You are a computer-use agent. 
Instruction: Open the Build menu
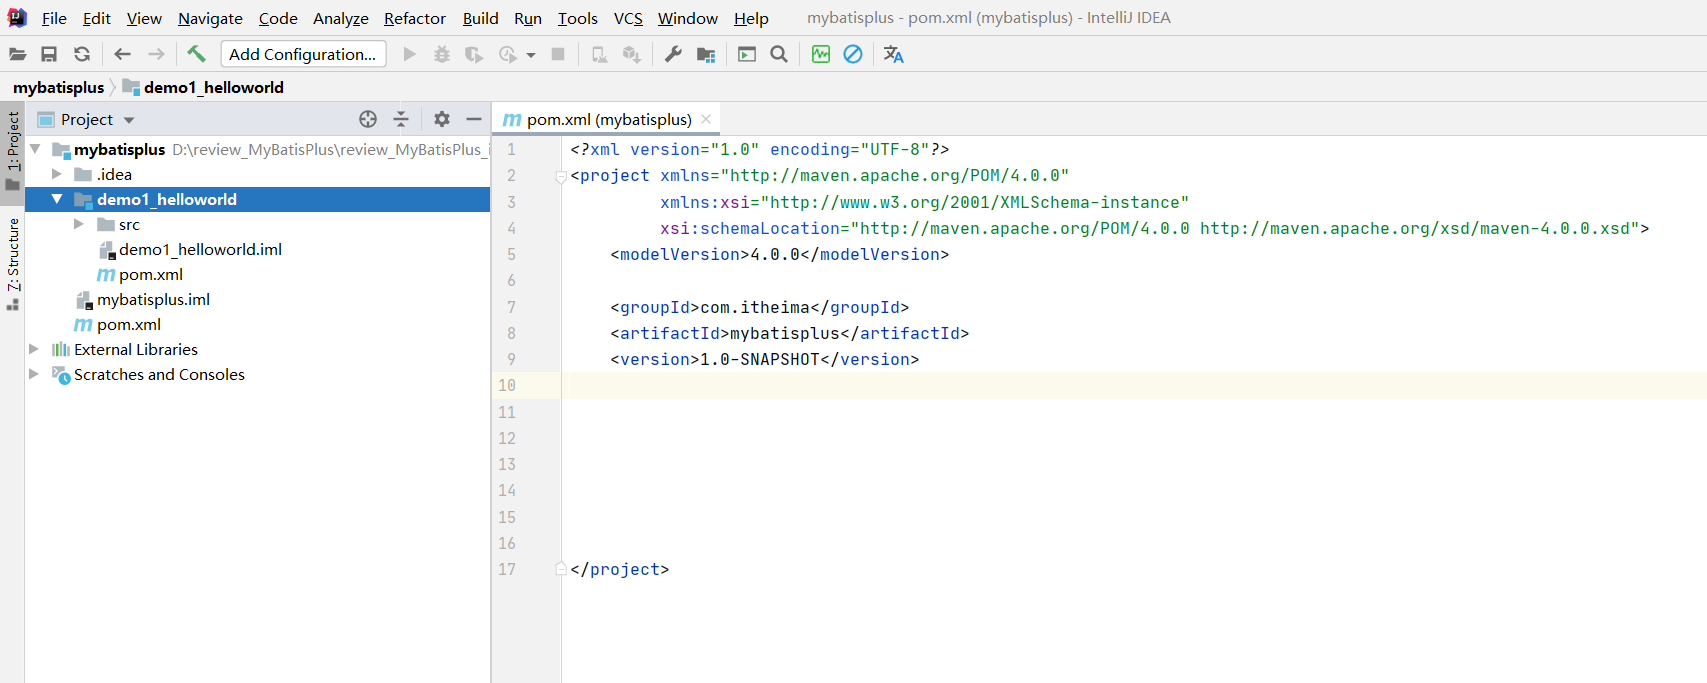[x=481, y=18]
